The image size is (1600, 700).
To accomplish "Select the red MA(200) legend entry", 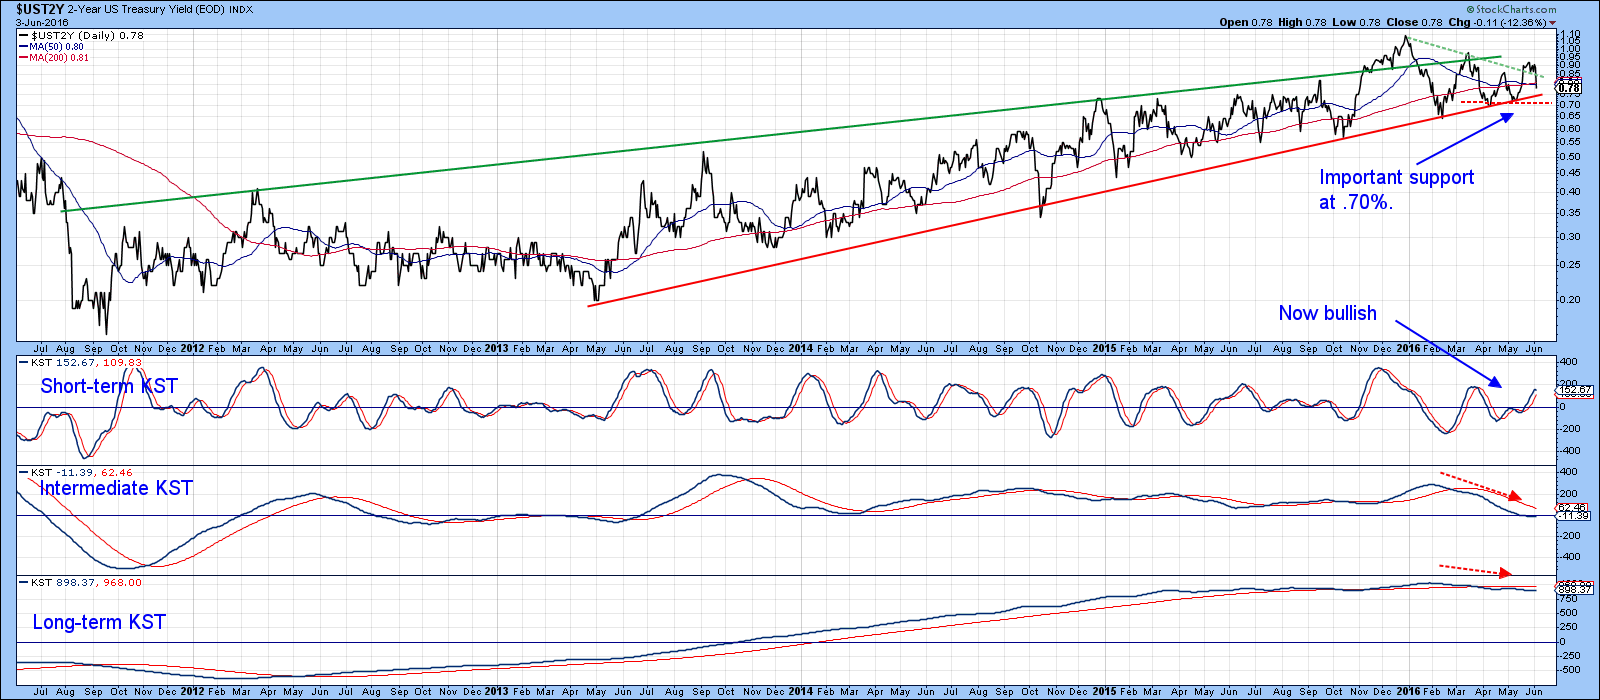I will [x=58, y=58].
